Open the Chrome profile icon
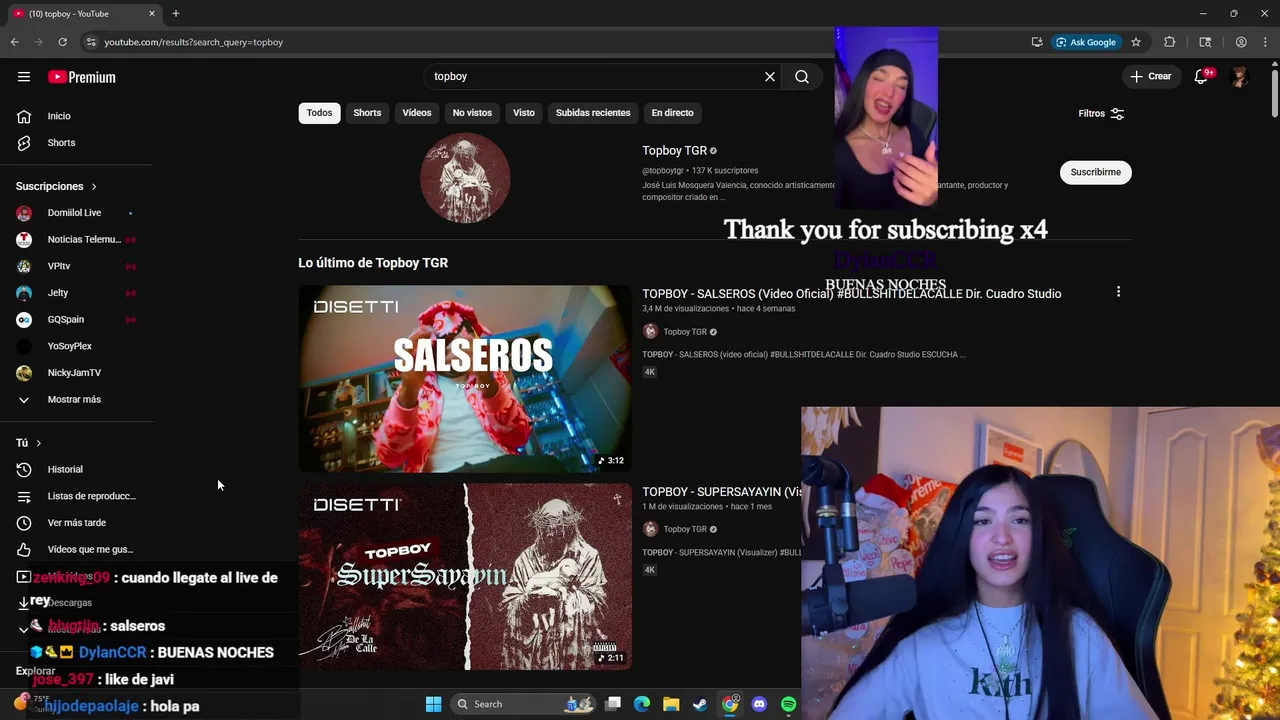Image resolution: width=1280 pixels, height=720 pixels. pyautogui.click(x=1241, y=42)
